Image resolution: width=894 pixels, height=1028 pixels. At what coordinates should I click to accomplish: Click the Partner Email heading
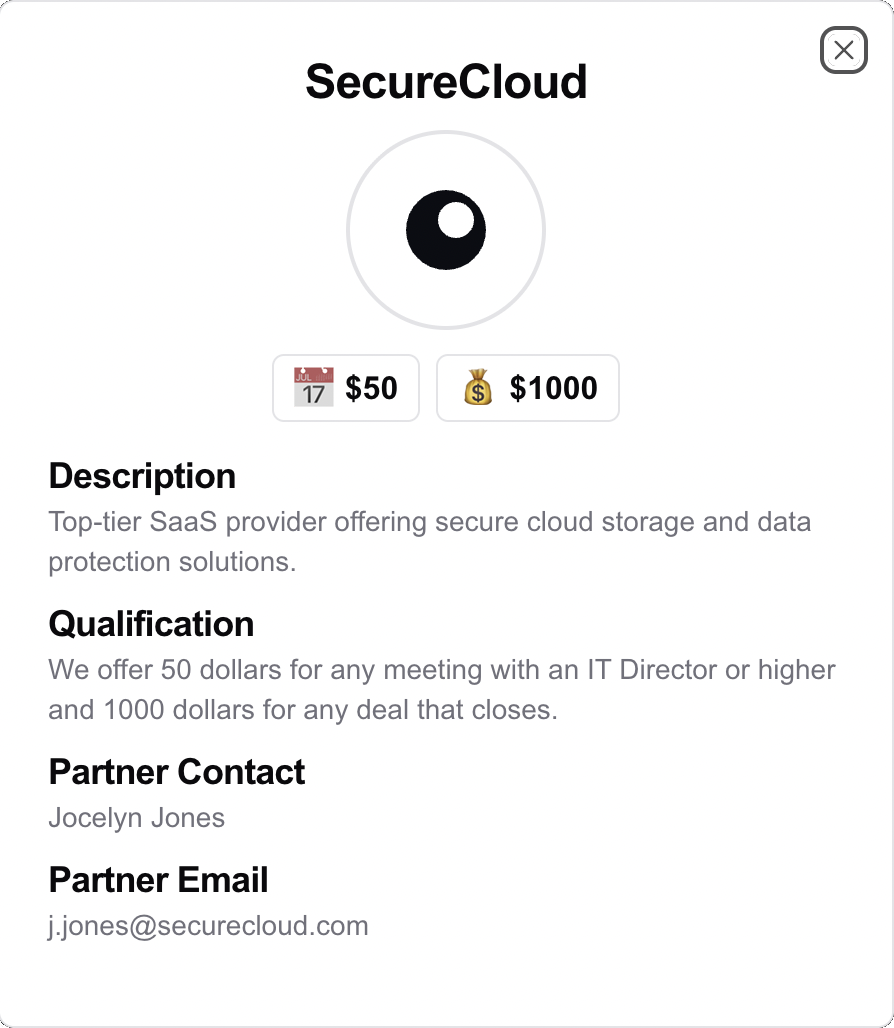coord(158,880)
